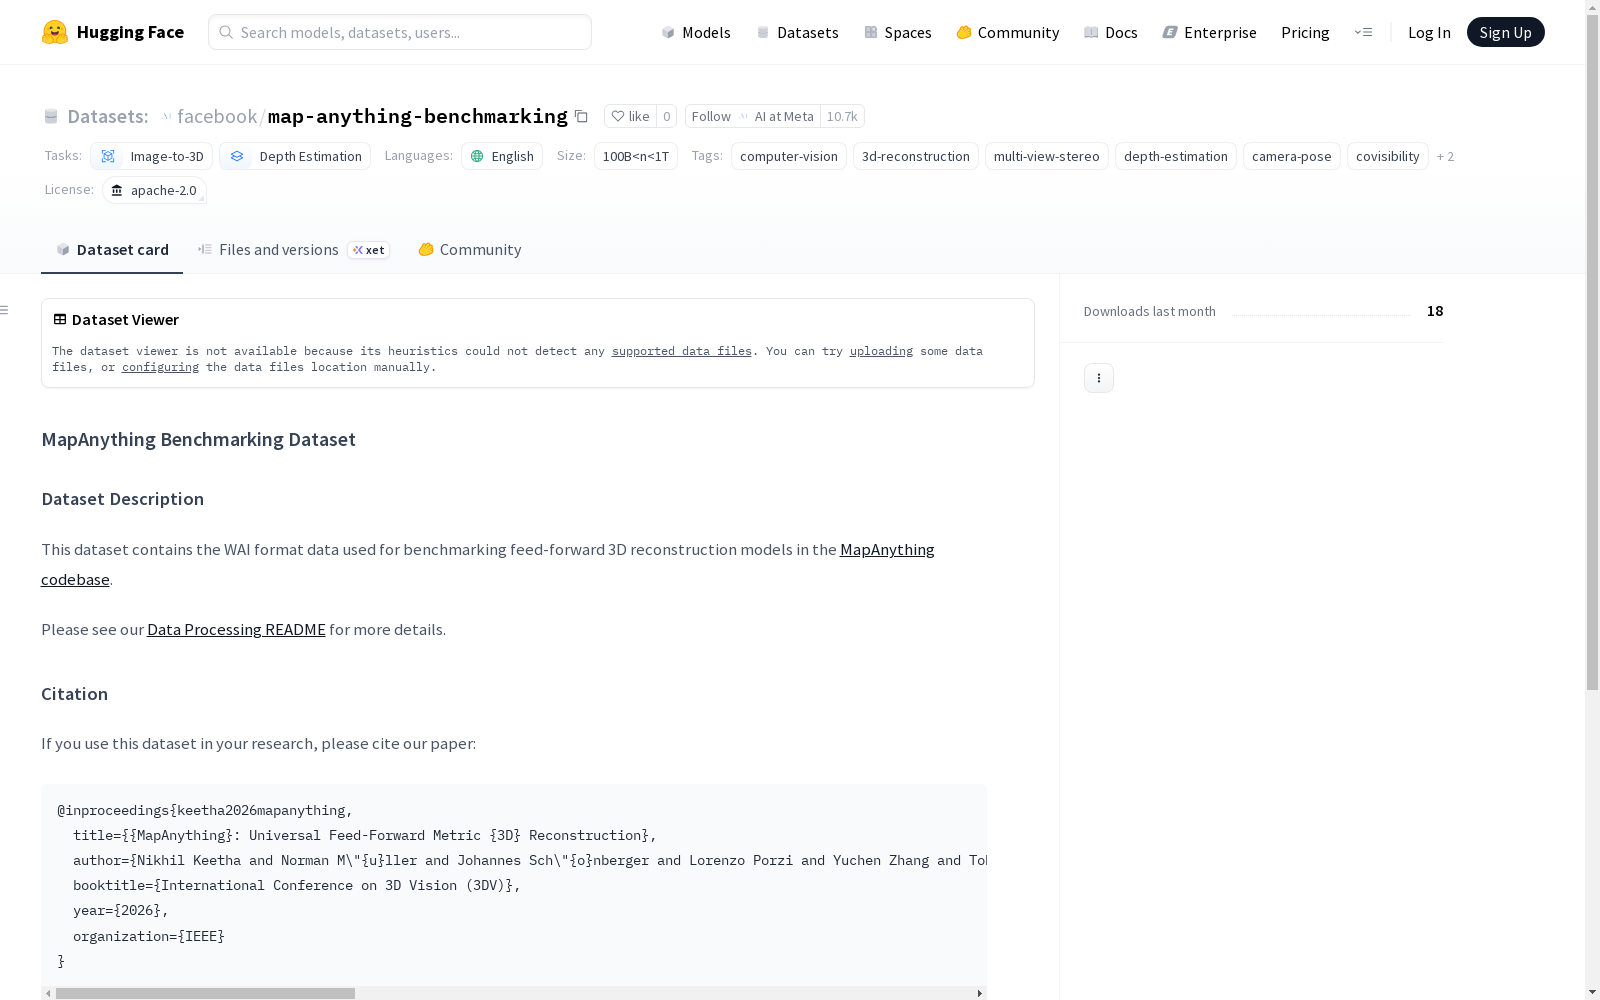The image size is (1600, 1000).
Task: Open Docs in navigation bar
Action: point(1111,32)
